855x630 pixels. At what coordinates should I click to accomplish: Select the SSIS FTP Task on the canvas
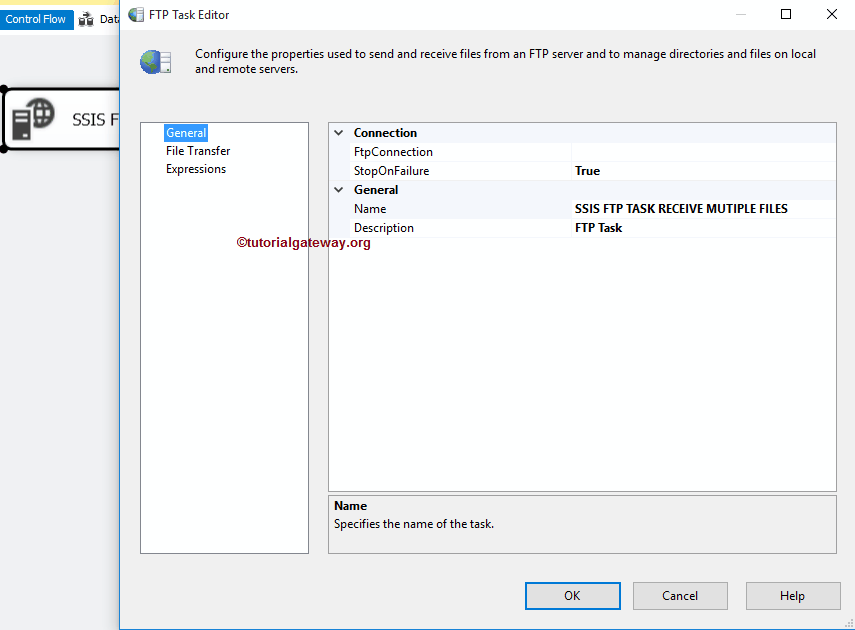click(60, 118)
